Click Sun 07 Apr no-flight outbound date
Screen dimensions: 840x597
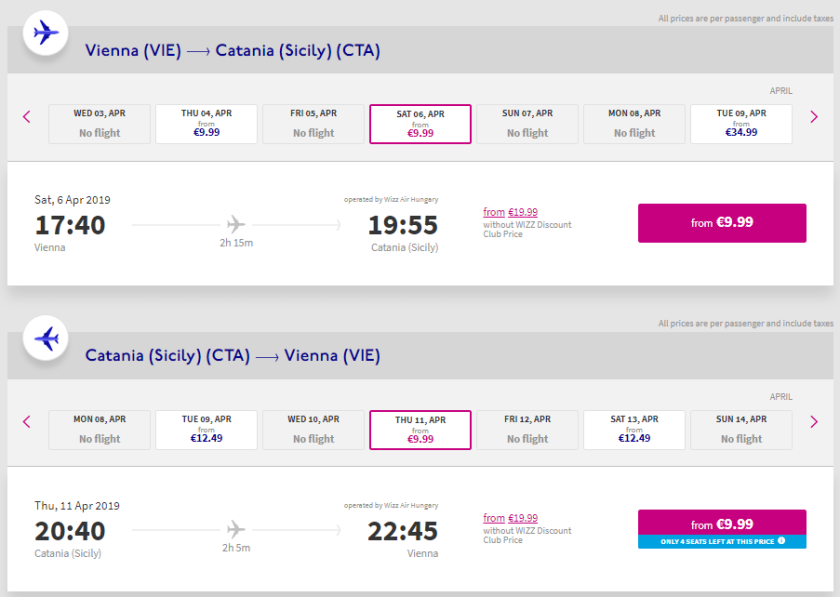click(527, 124)
